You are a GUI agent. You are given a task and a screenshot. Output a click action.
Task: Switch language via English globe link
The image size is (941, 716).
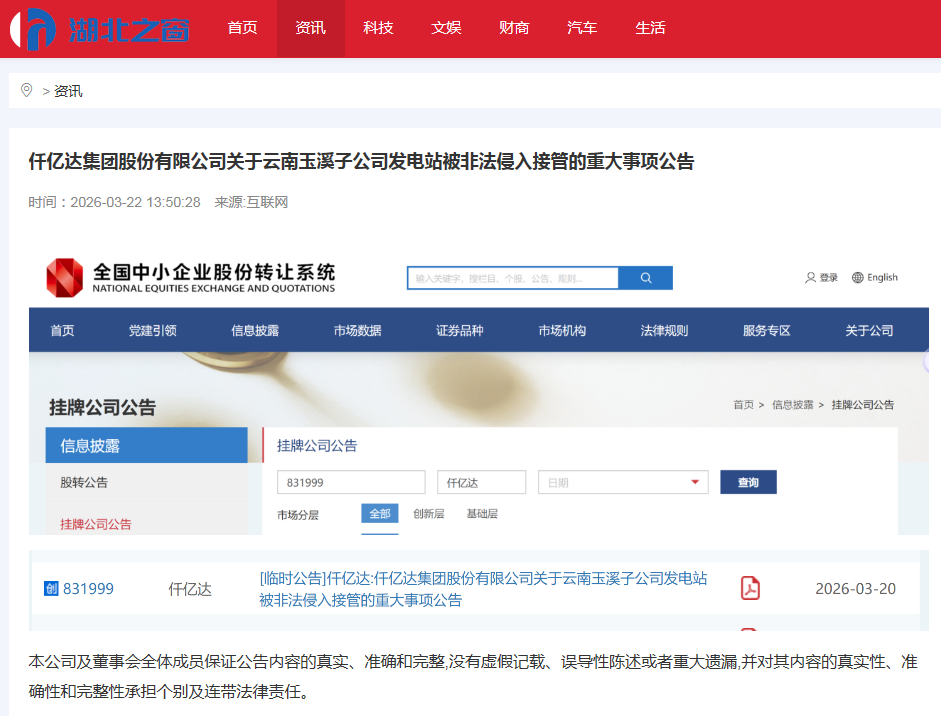tap(875, 277)
